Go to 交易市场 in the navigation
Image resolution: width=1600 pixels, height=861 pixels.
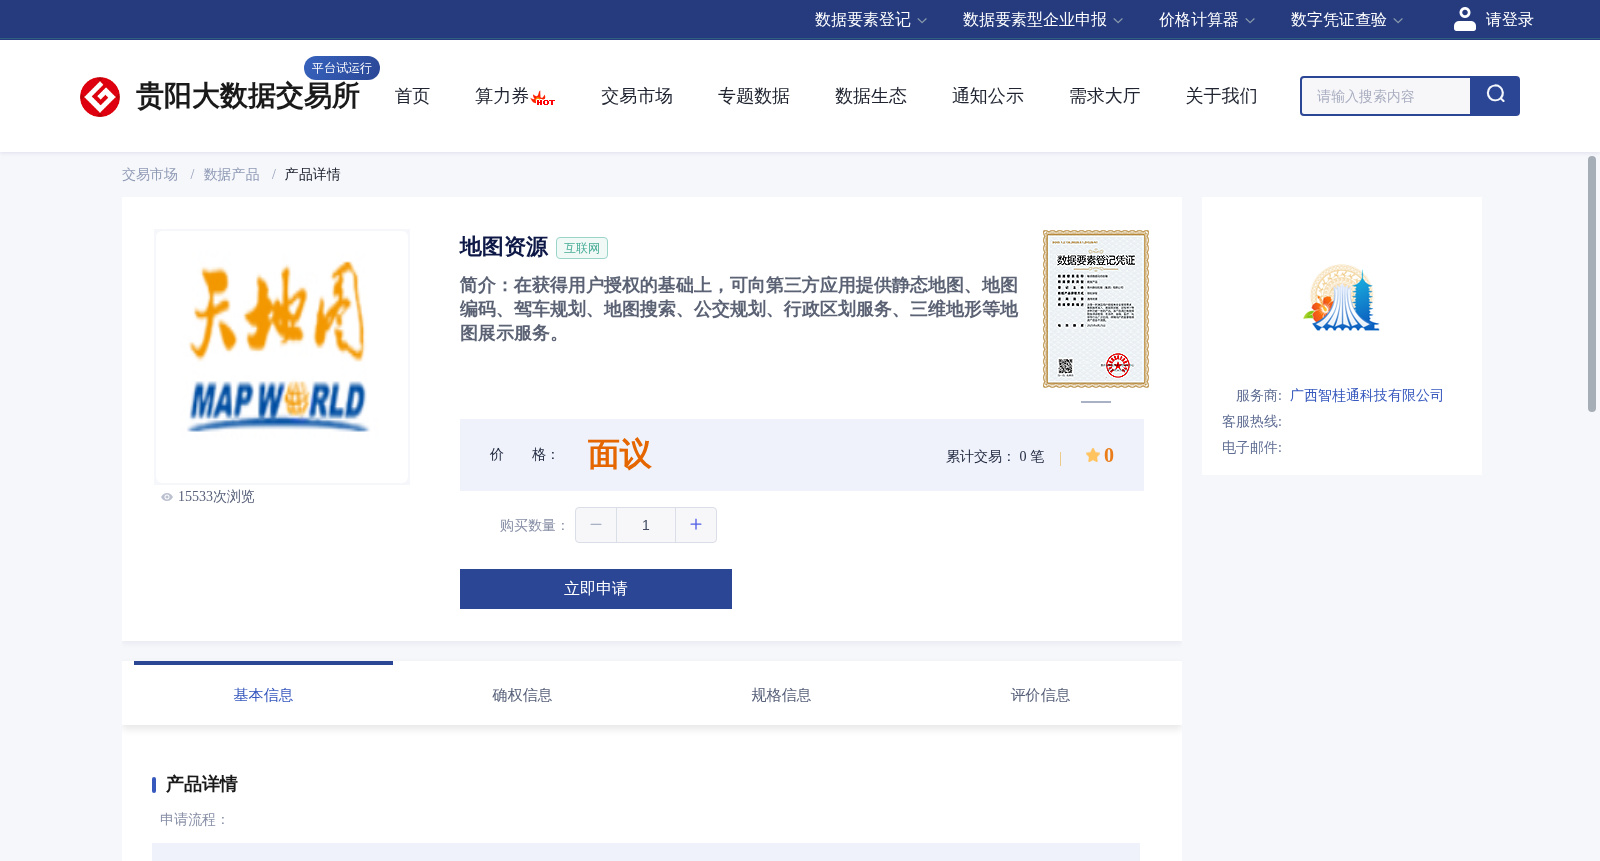click(637, 96)
